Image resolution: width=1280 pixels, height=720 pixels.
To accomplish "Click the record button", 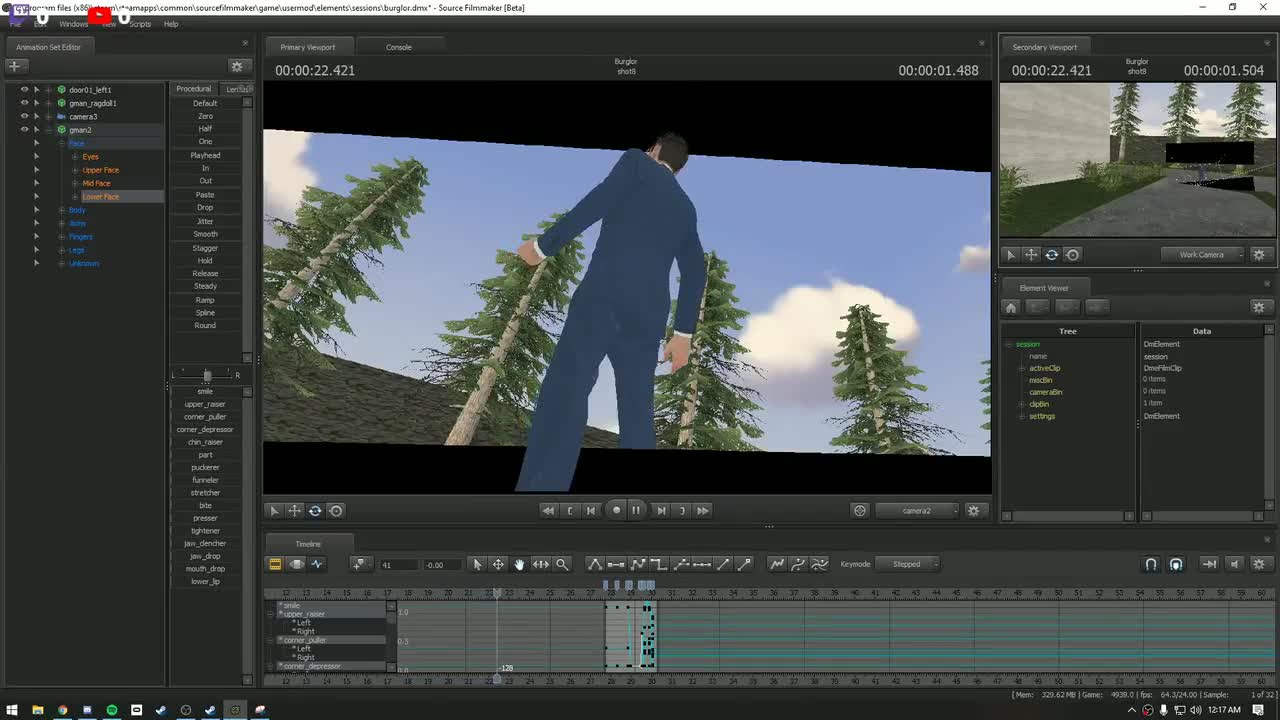I will (x=616, y=510).
